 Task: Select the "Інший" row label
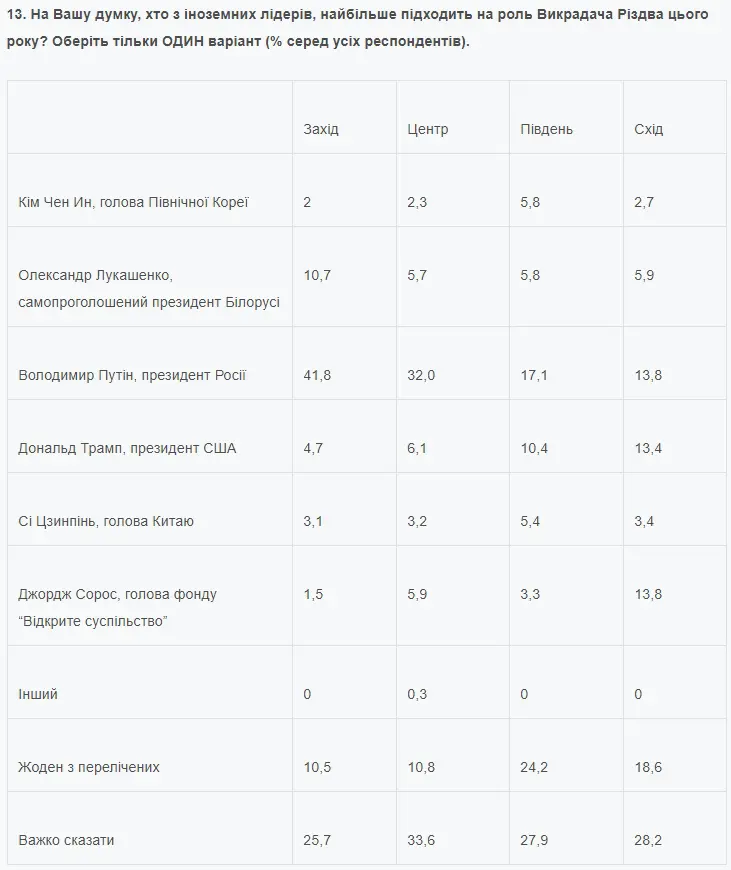tap(38, 694)
